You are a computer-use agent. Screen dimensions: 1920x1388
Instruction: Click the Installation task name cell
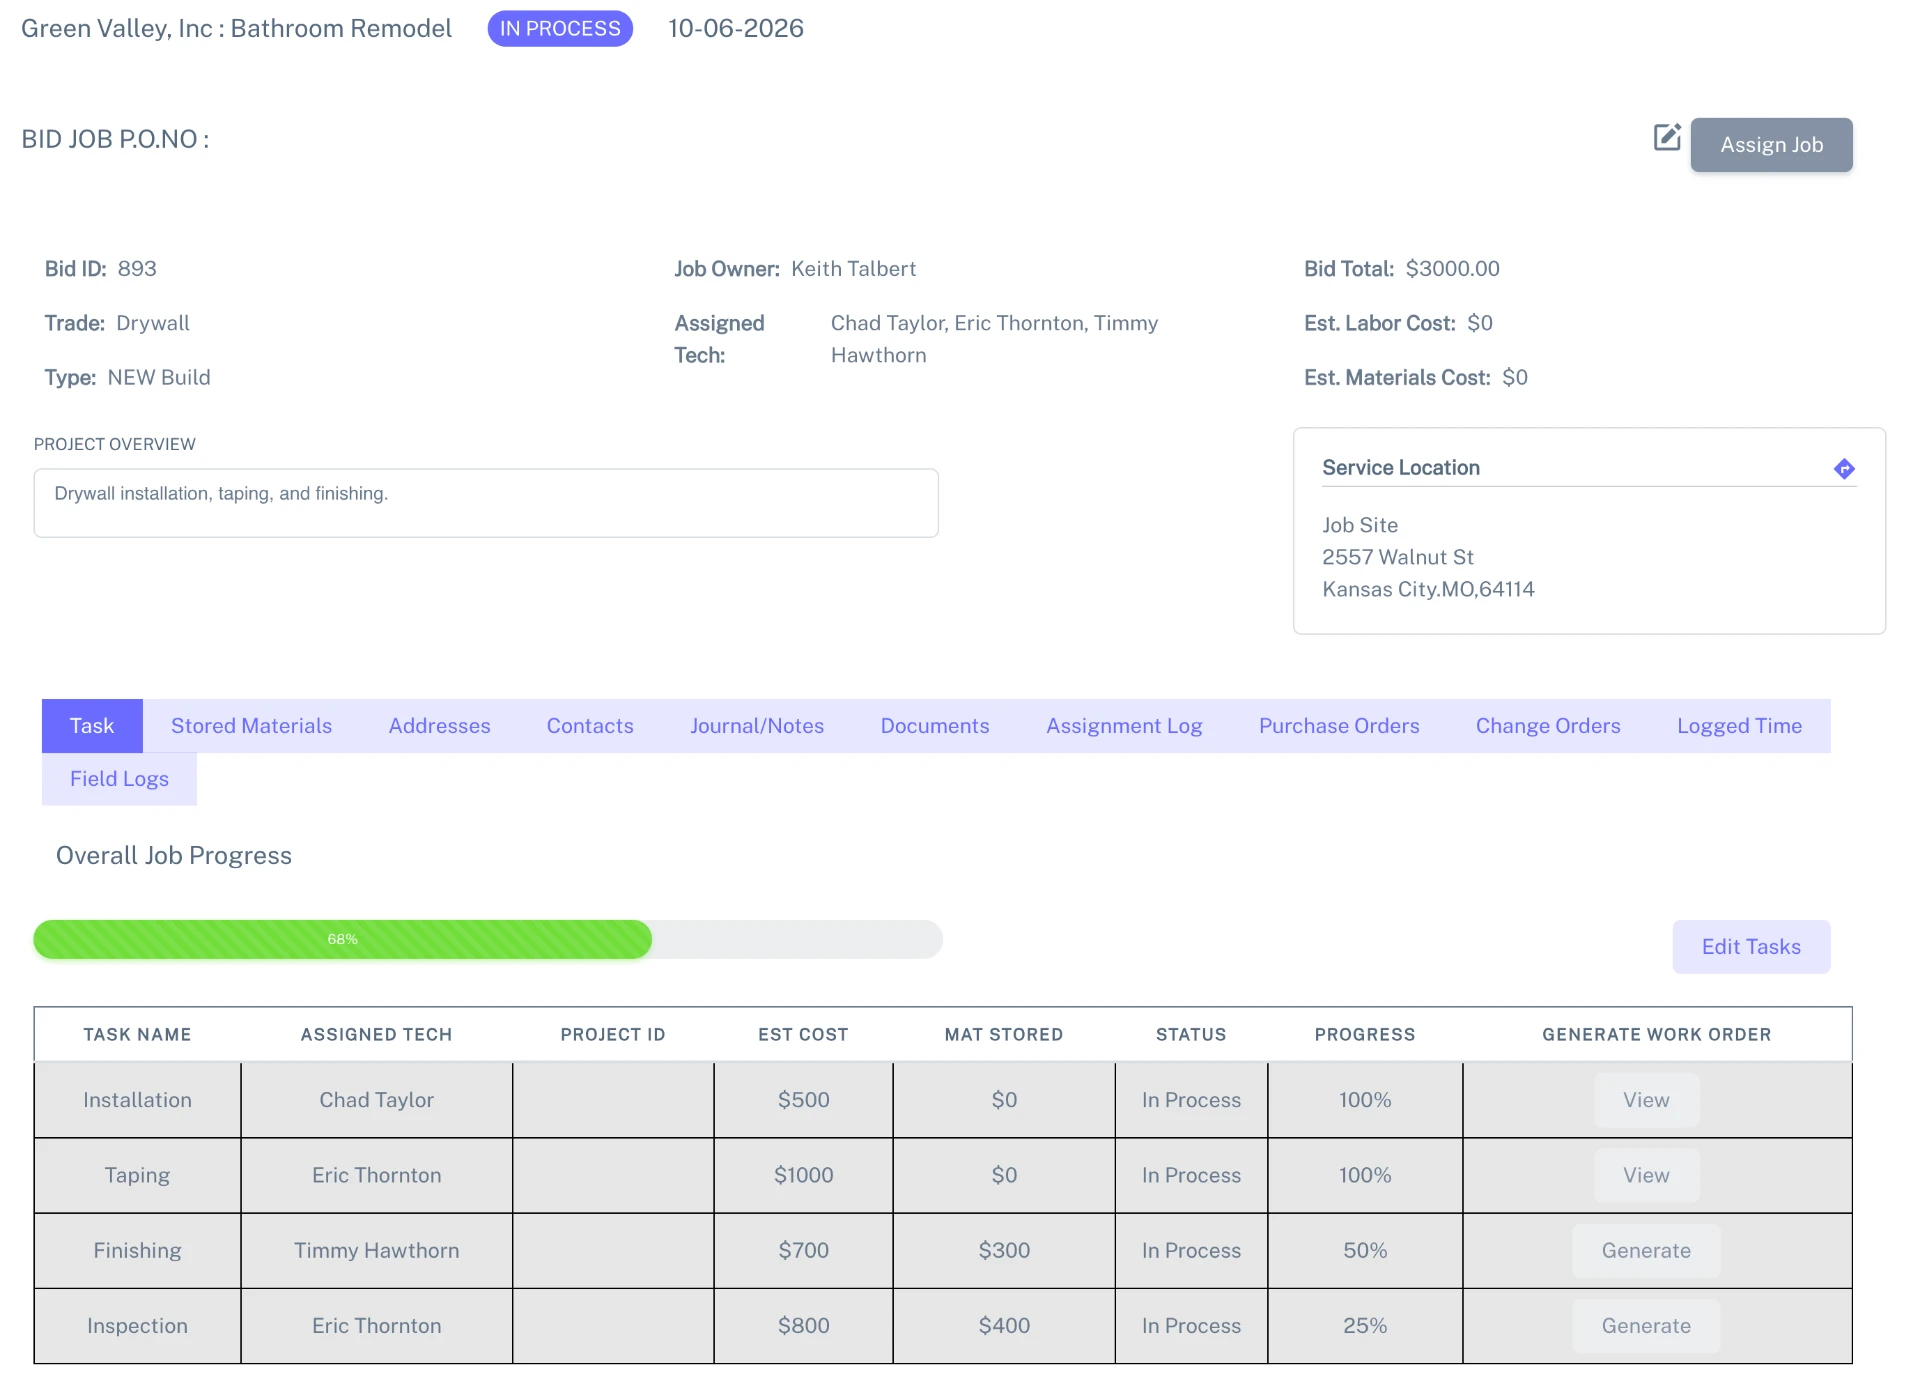[137, 1100]
